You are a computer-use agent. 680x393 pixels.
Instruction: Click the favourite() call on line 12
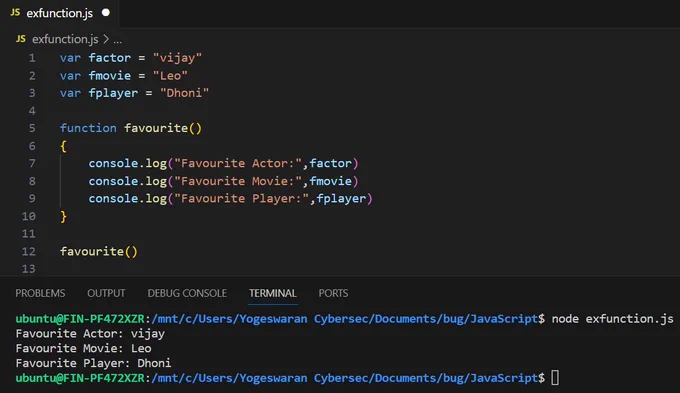point(99,252)
